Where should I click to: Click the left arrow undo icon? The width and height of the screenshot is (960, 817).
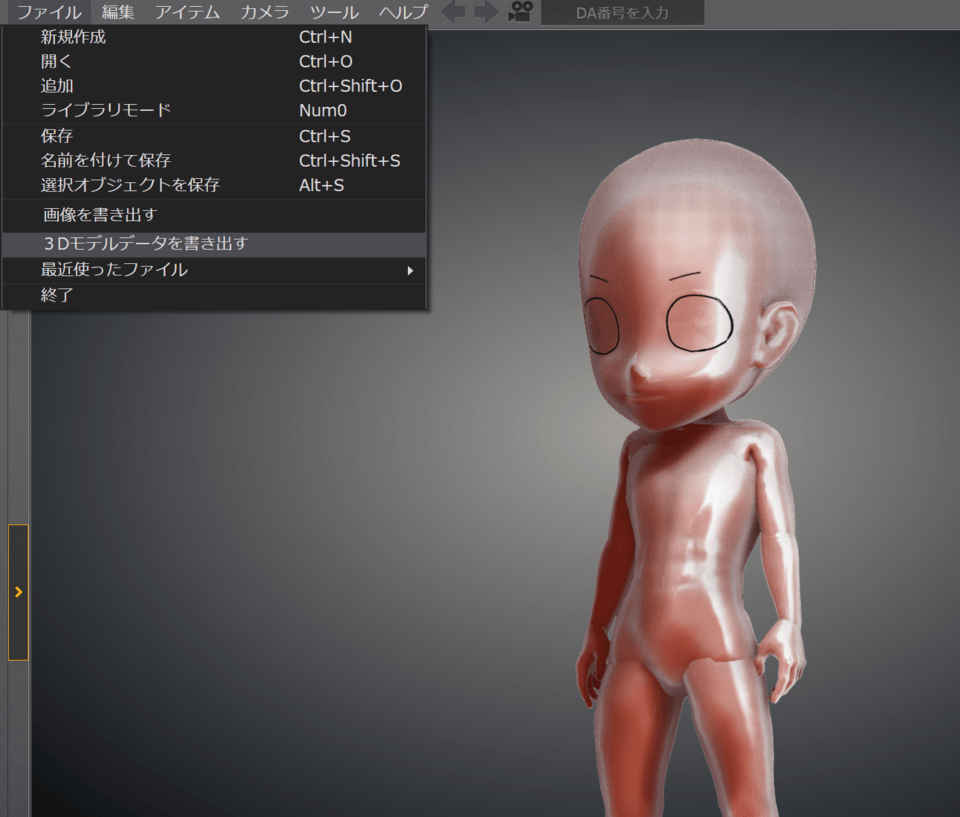click(453, 13)
